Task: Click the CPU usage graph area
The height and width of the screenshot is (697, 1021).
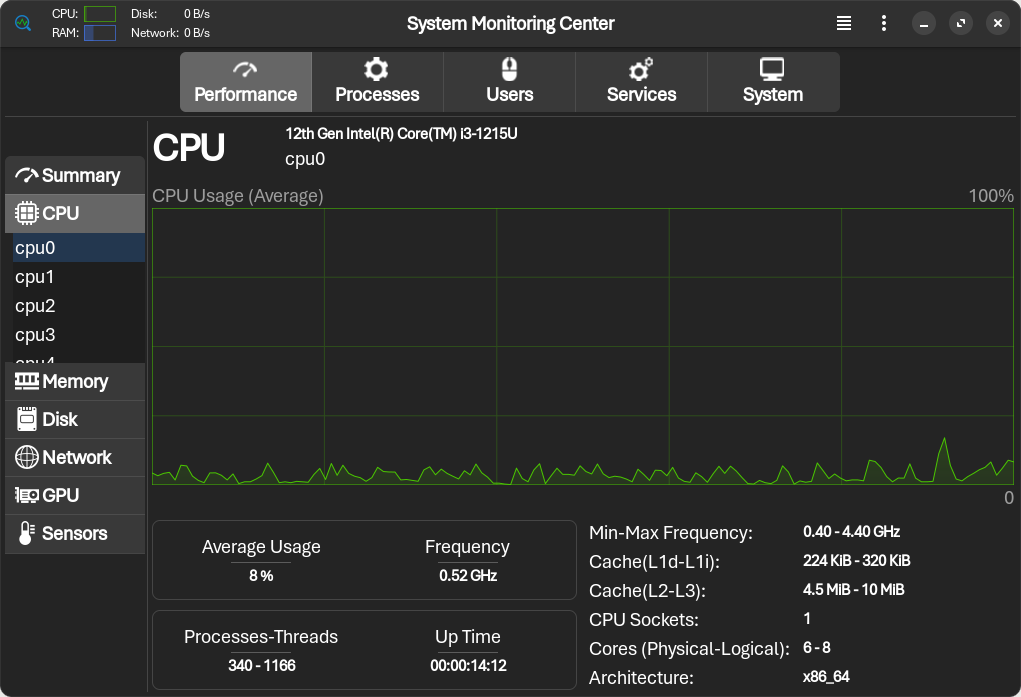Action: (x=582, y=346)
